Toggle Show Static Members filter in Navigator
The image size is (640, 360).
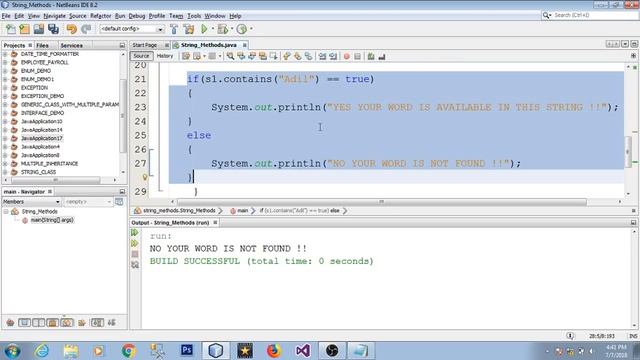coord(39,322)
